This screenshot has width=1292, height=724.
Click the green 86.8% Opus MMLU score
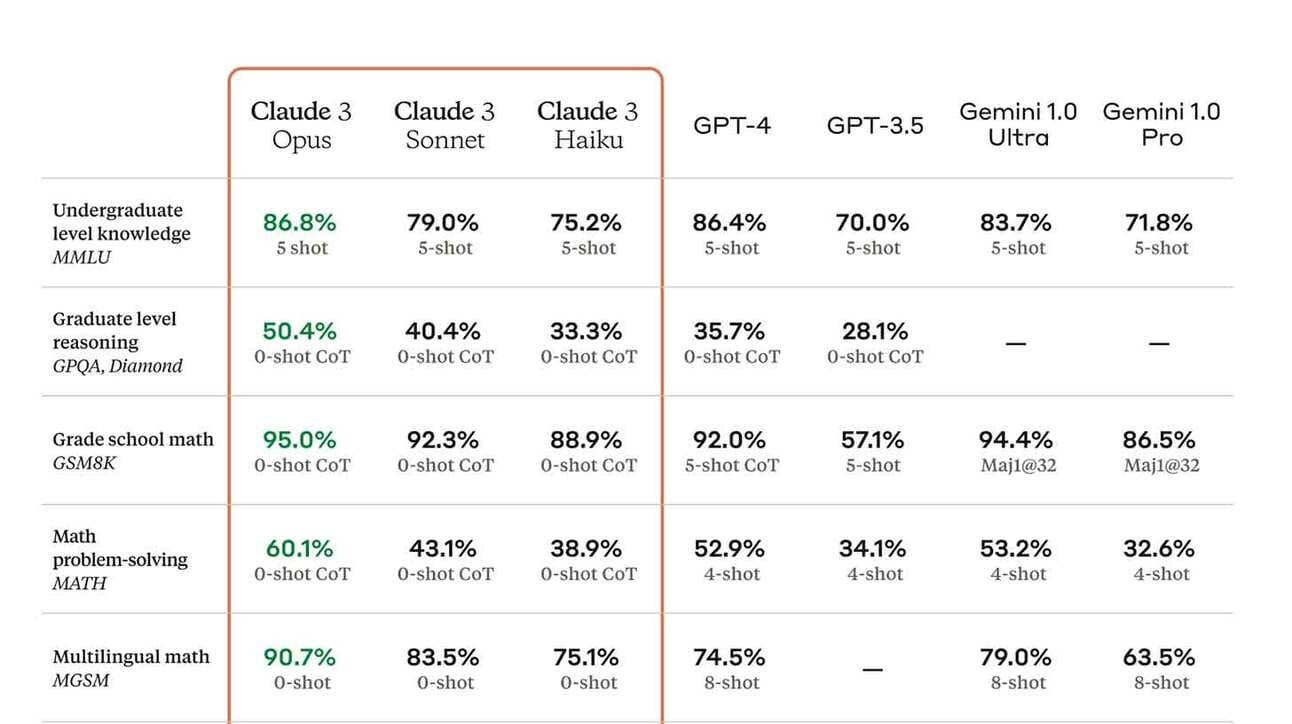coord(300,222)
